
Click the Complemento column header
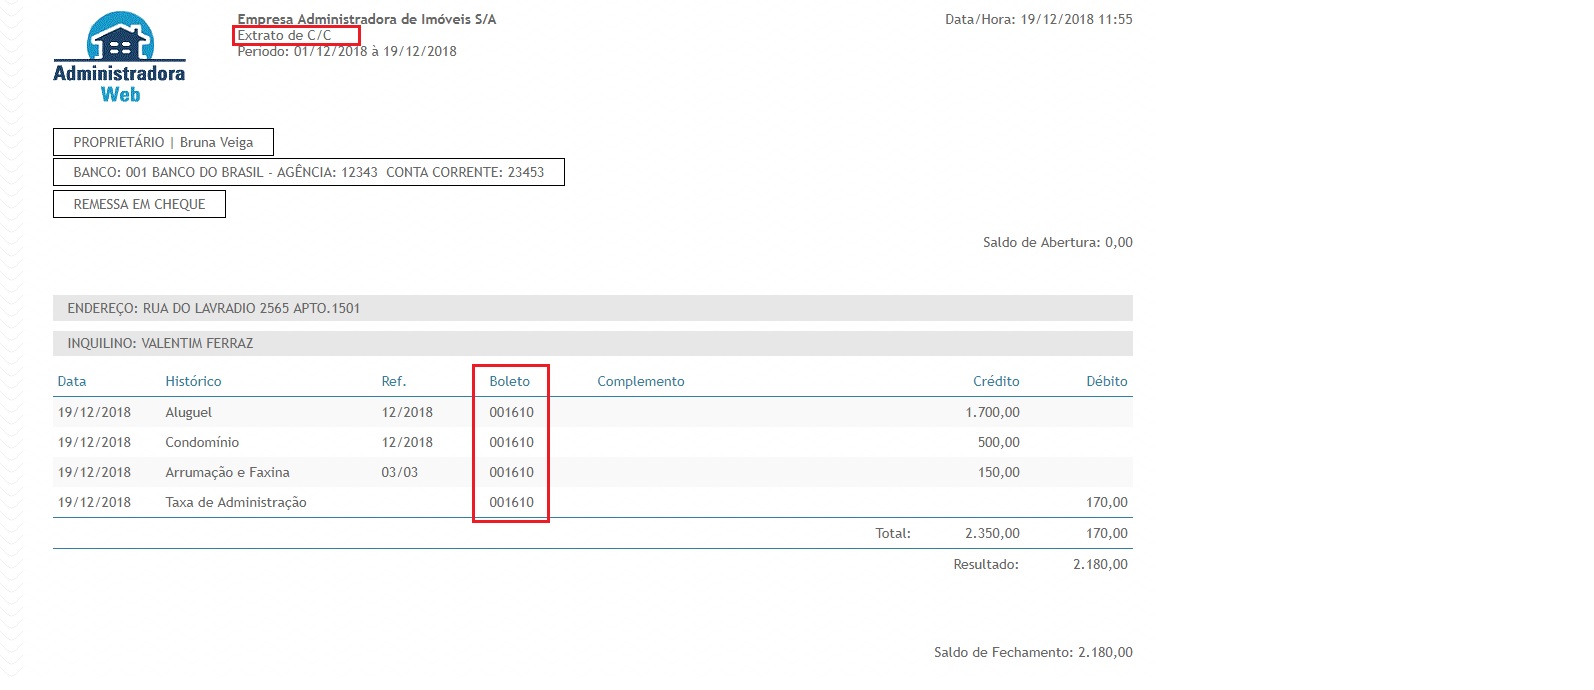point(641,381)
